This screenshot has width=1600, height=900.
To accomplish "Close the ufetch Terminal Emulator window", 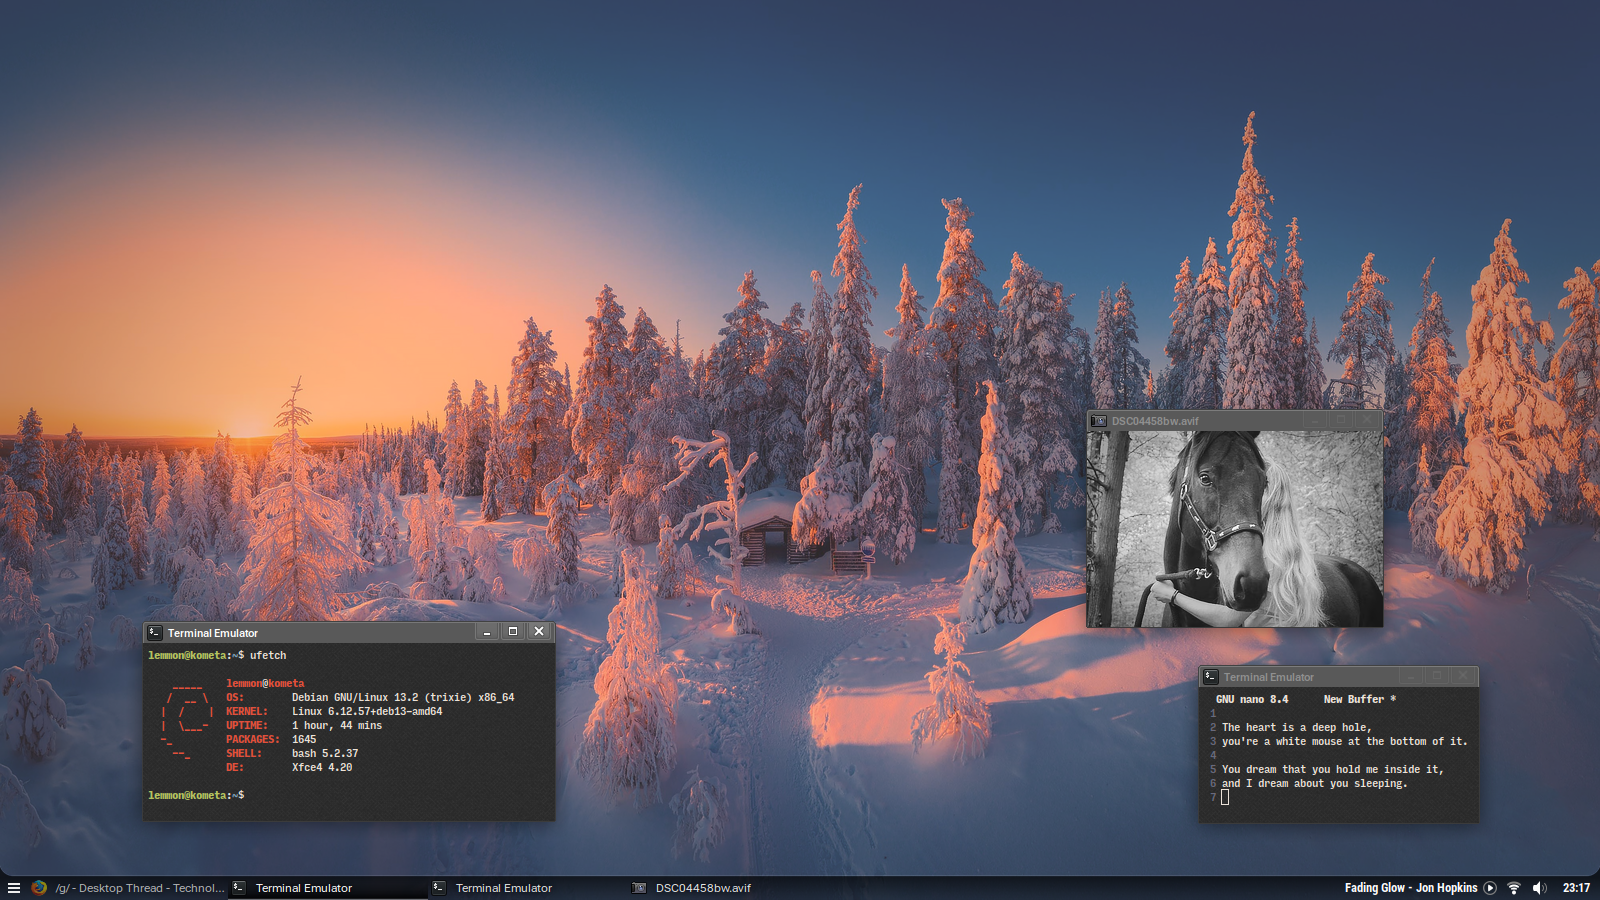I will click(539, 632).
